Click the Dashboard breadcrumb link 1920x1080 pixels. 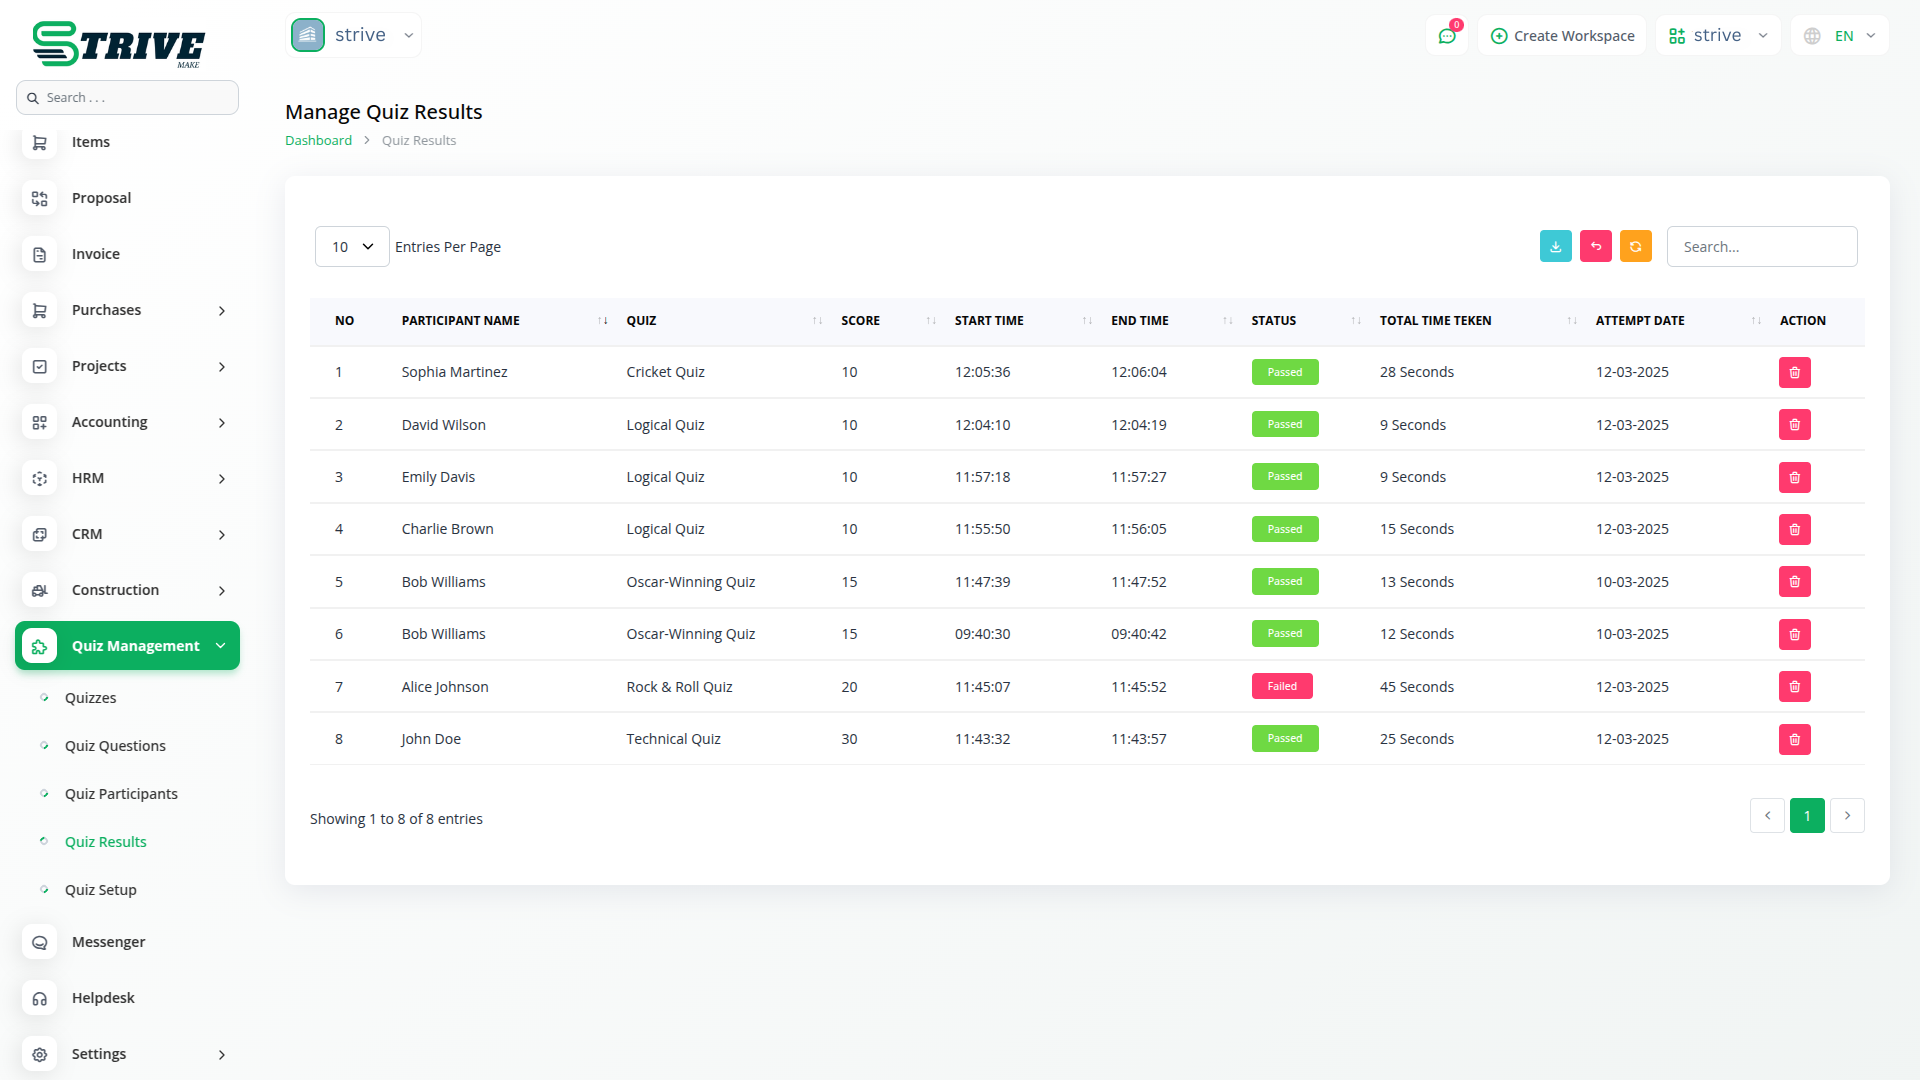[x=318, y=141]
